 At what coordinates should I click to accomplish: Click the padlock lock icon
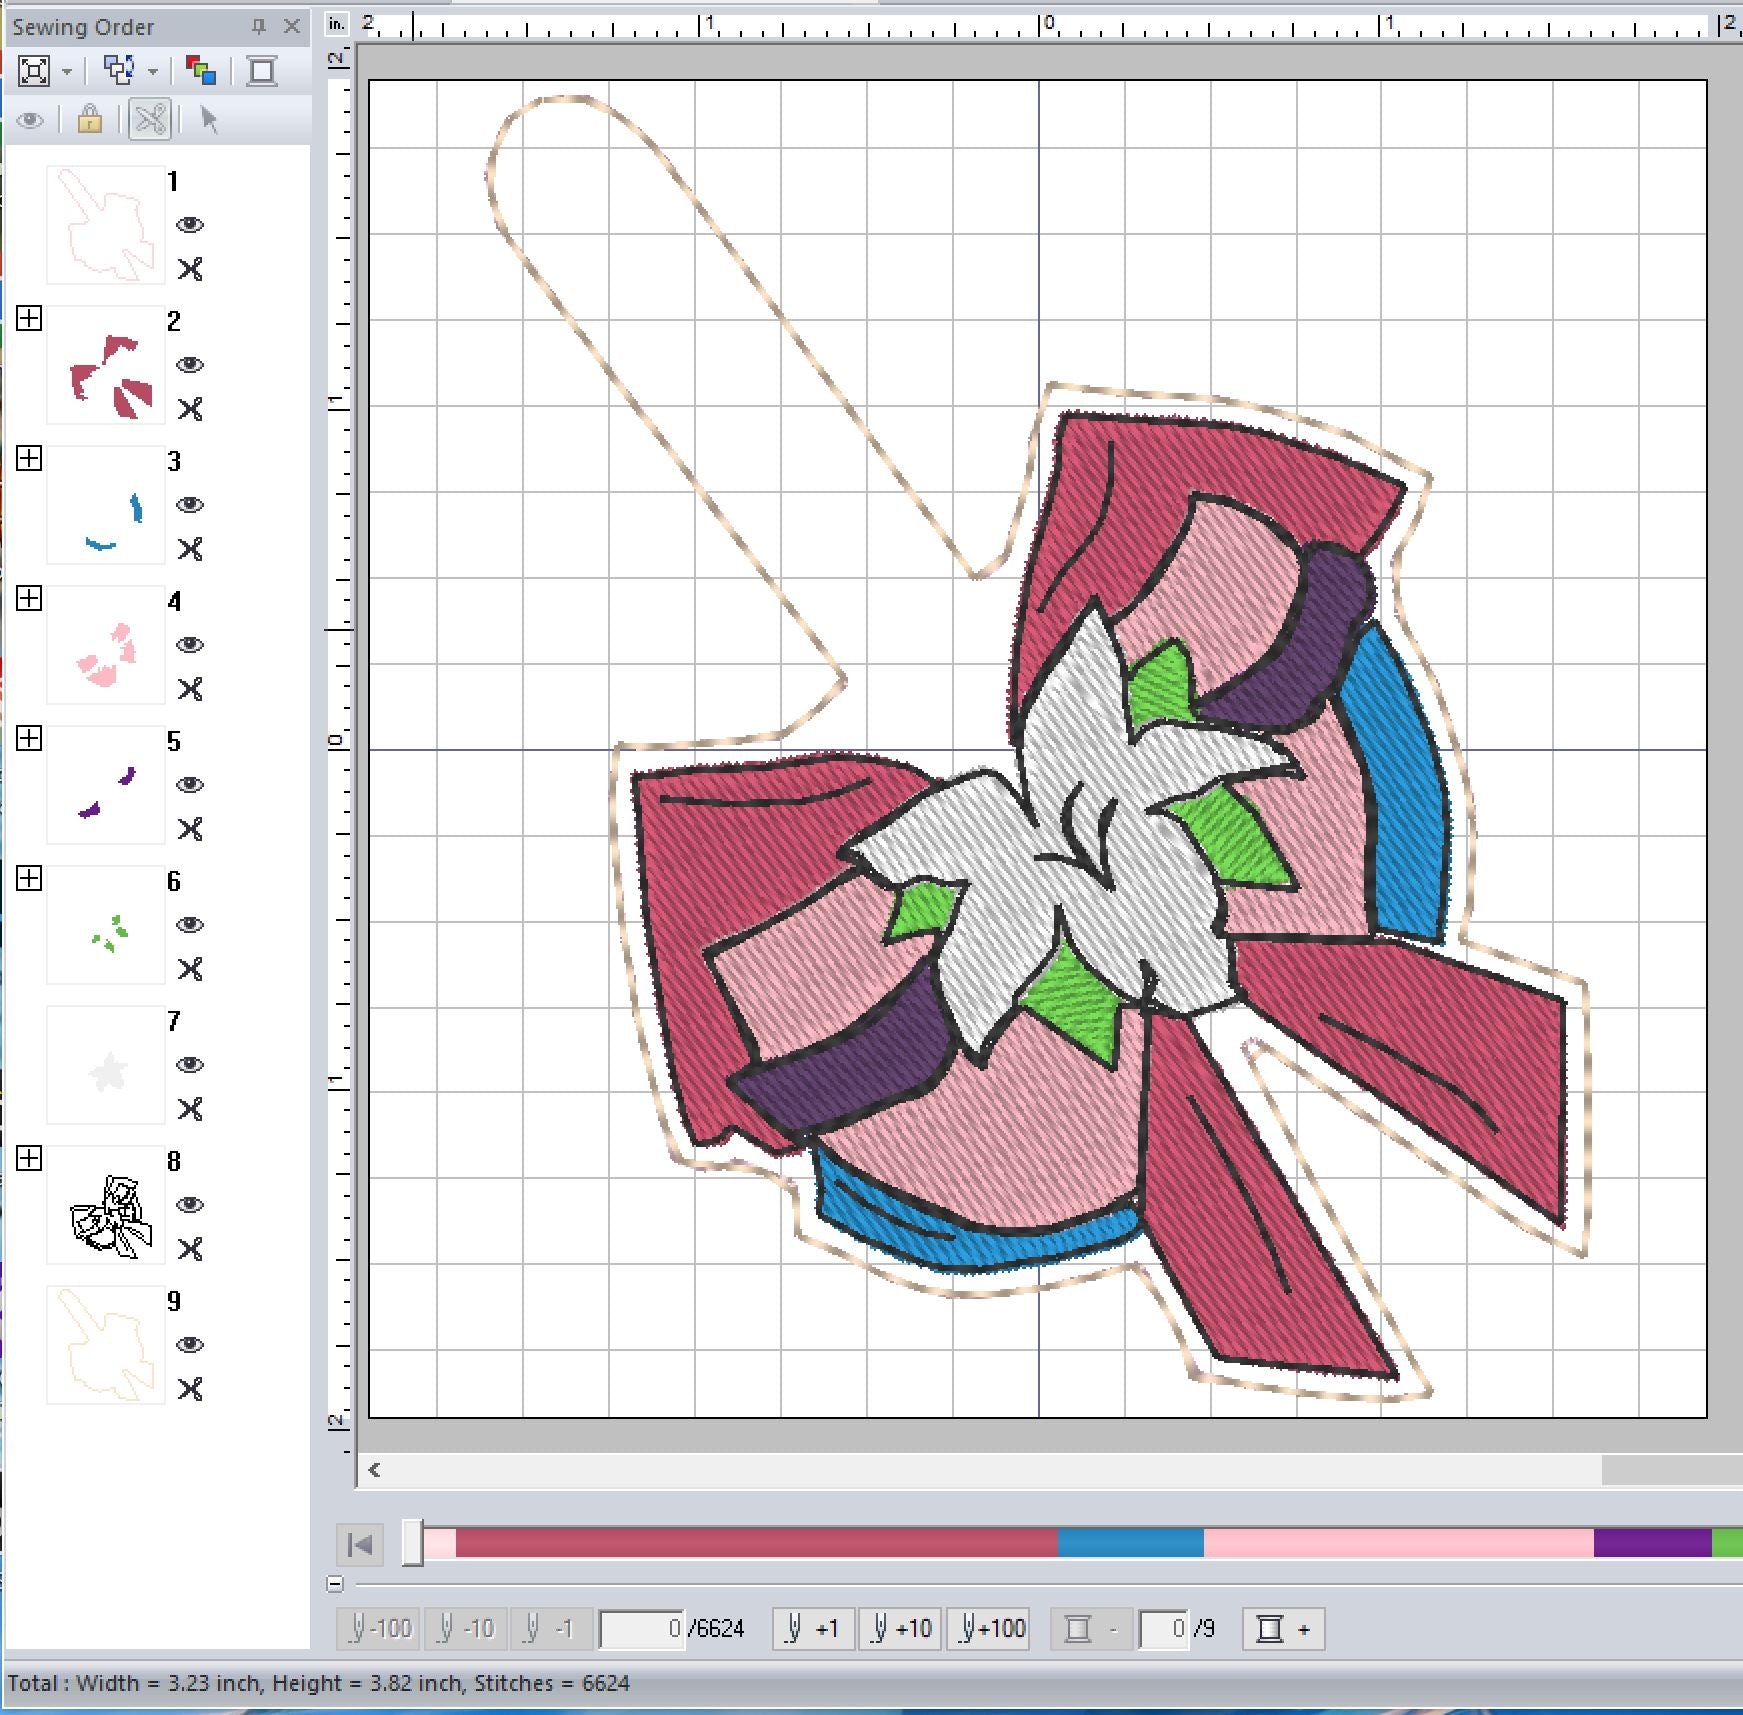click(x=90, y=120)
